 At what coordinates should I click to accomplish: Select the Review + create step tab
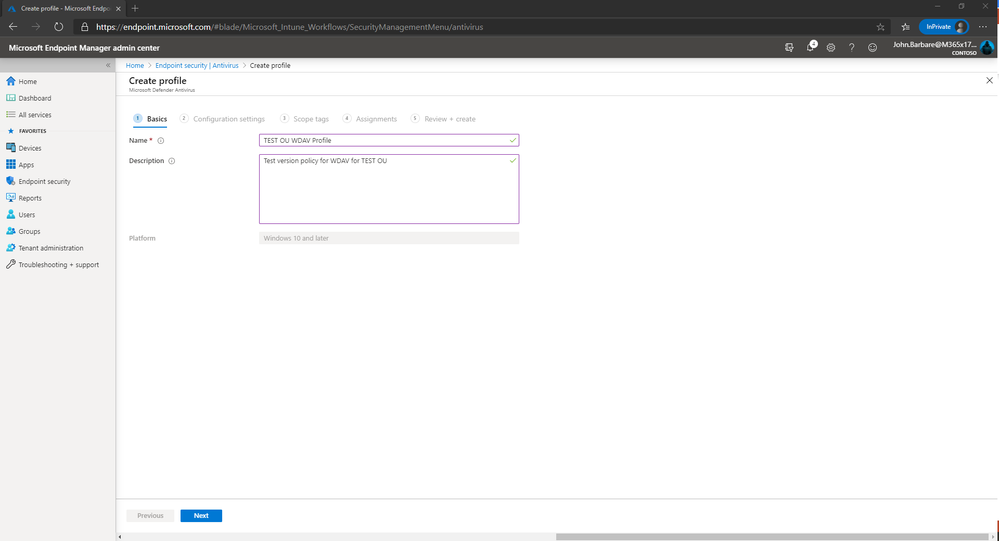(x=443, y=119)
